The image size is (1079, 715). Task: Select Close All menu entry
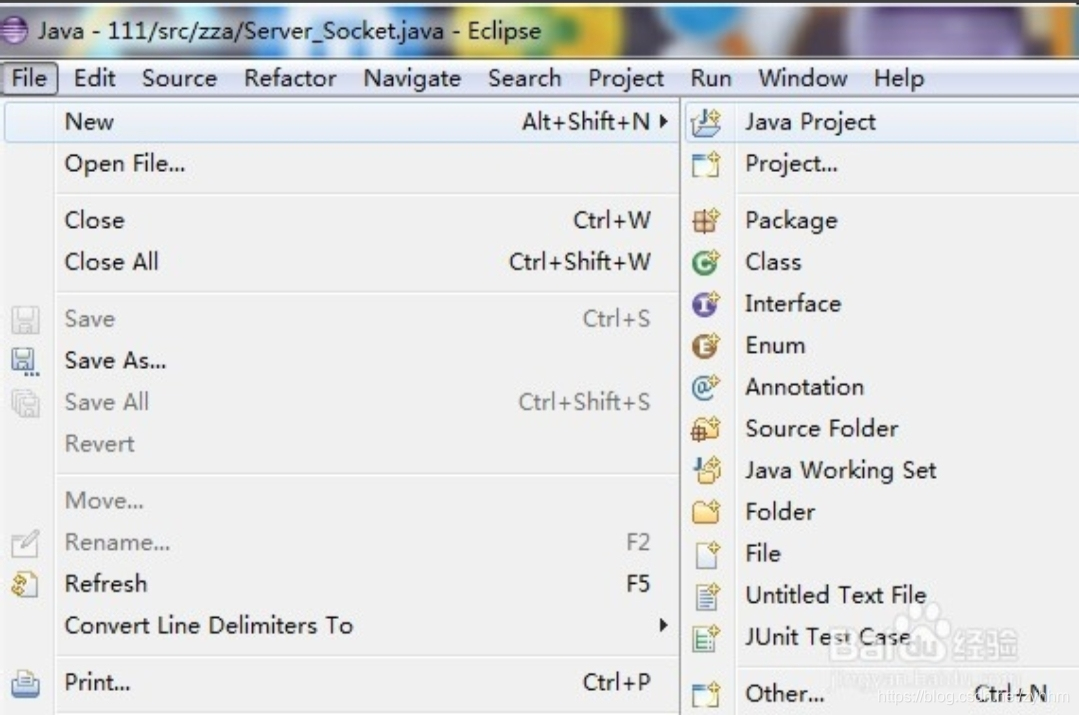point(342,262)
